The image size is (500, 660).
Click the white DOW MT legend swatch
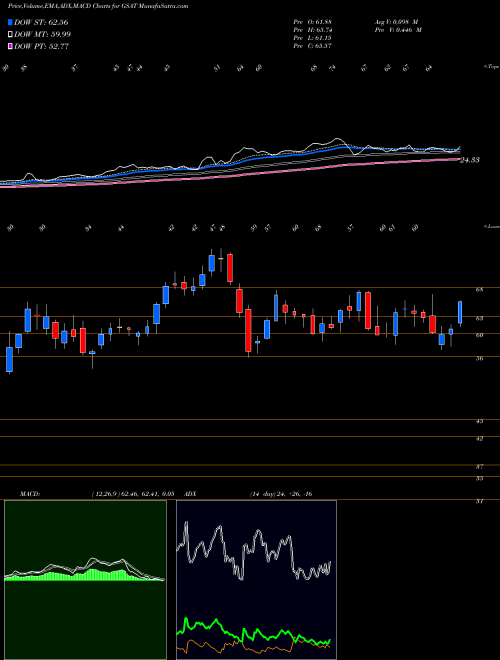(x=10, y=35)
